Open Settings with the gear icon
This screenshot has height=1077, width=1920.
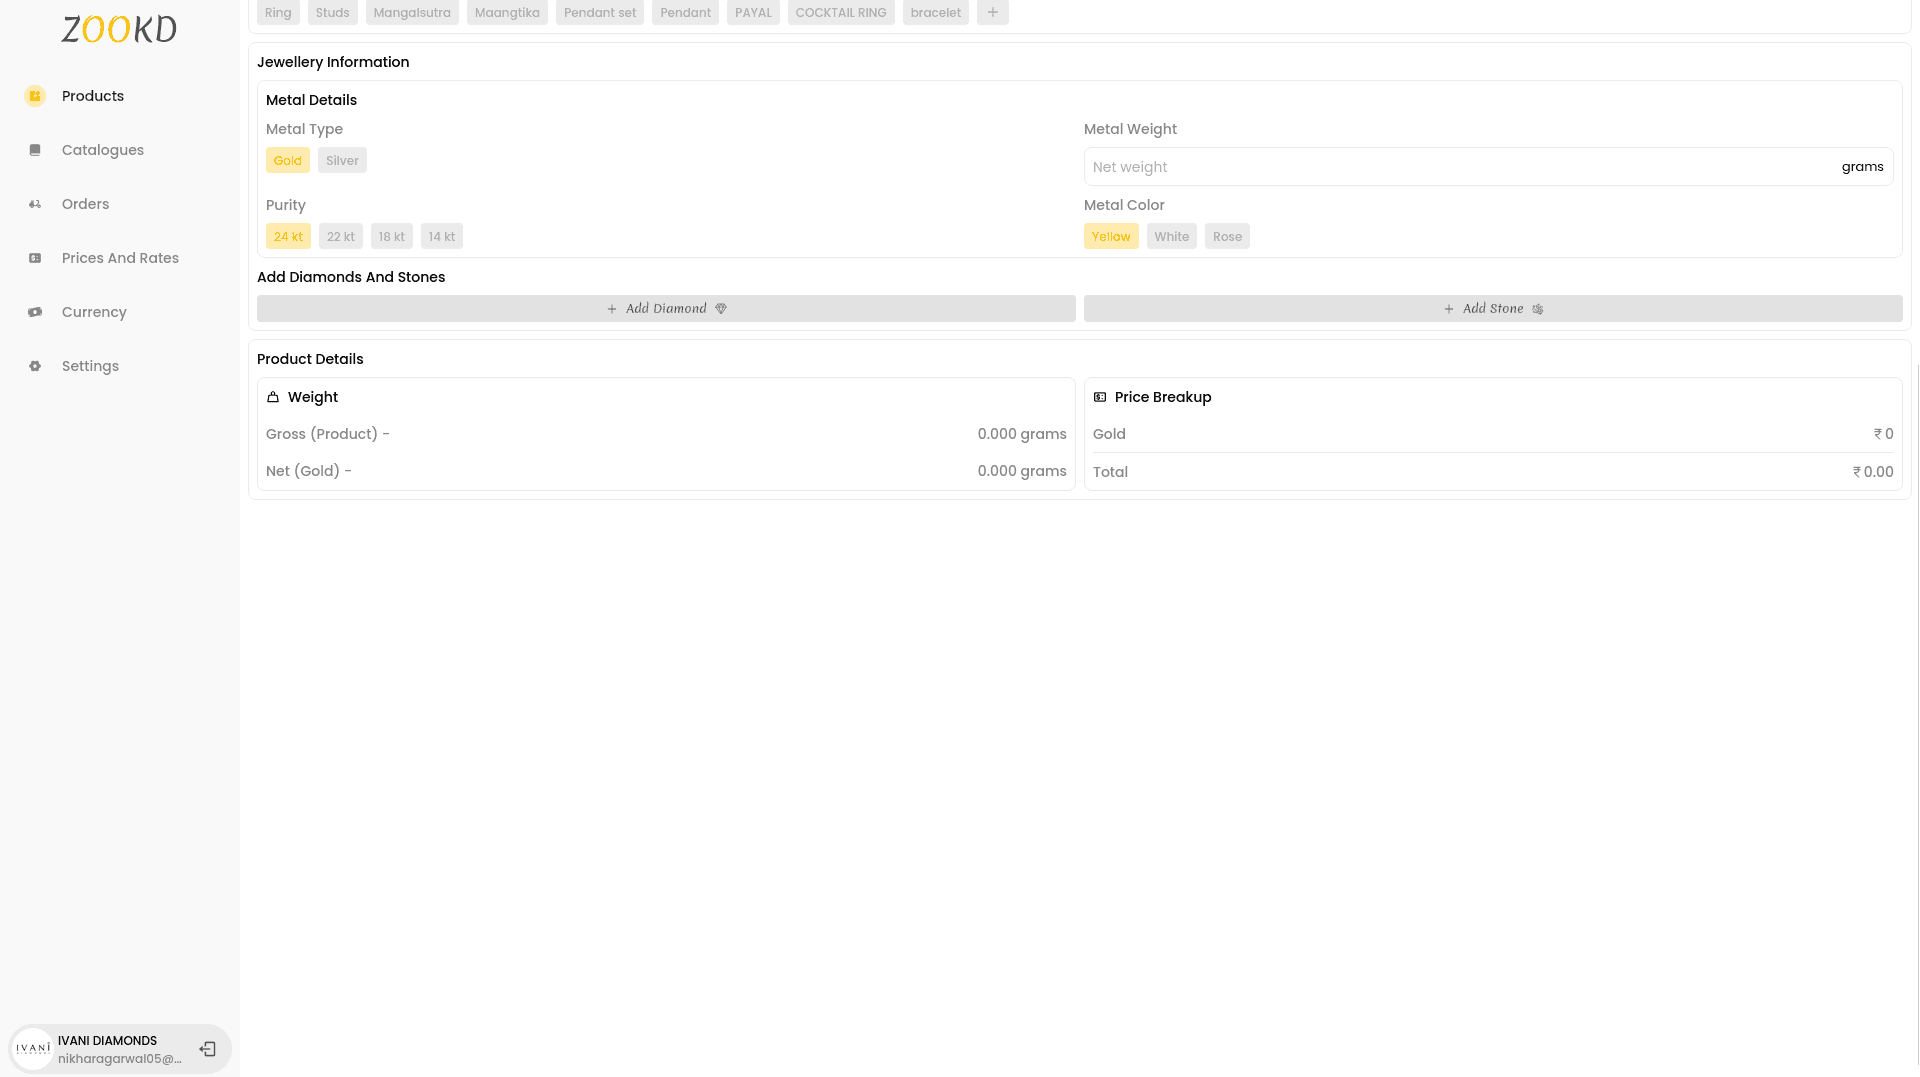[35, 366]
